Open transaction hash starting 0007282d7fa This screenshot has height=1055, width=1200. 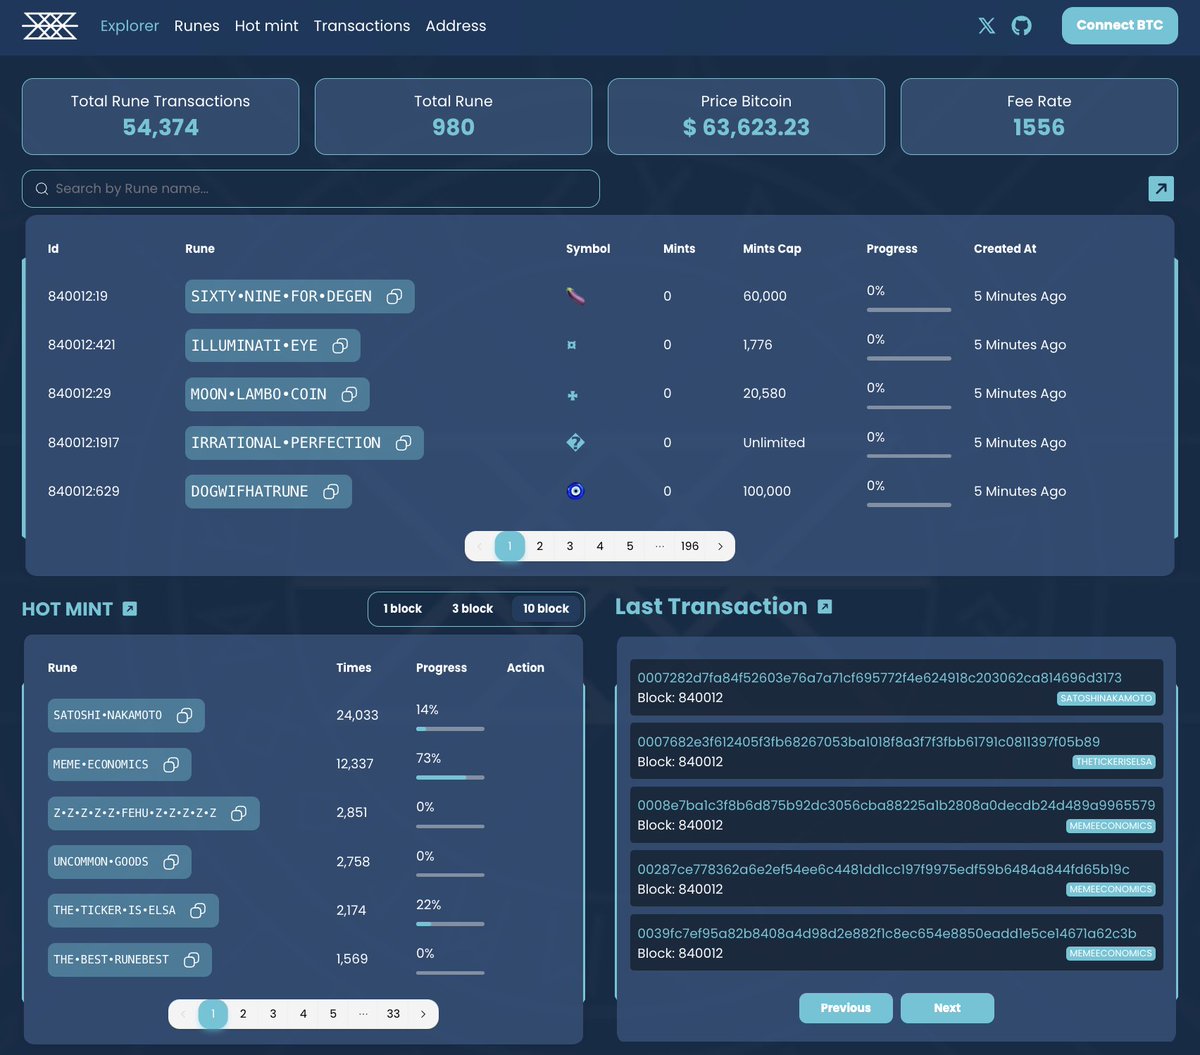coord(879,678)
